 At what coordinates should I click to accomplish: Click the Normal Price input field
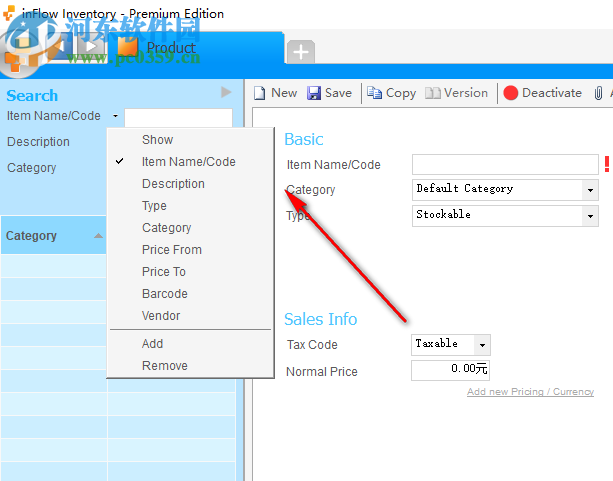450,370
